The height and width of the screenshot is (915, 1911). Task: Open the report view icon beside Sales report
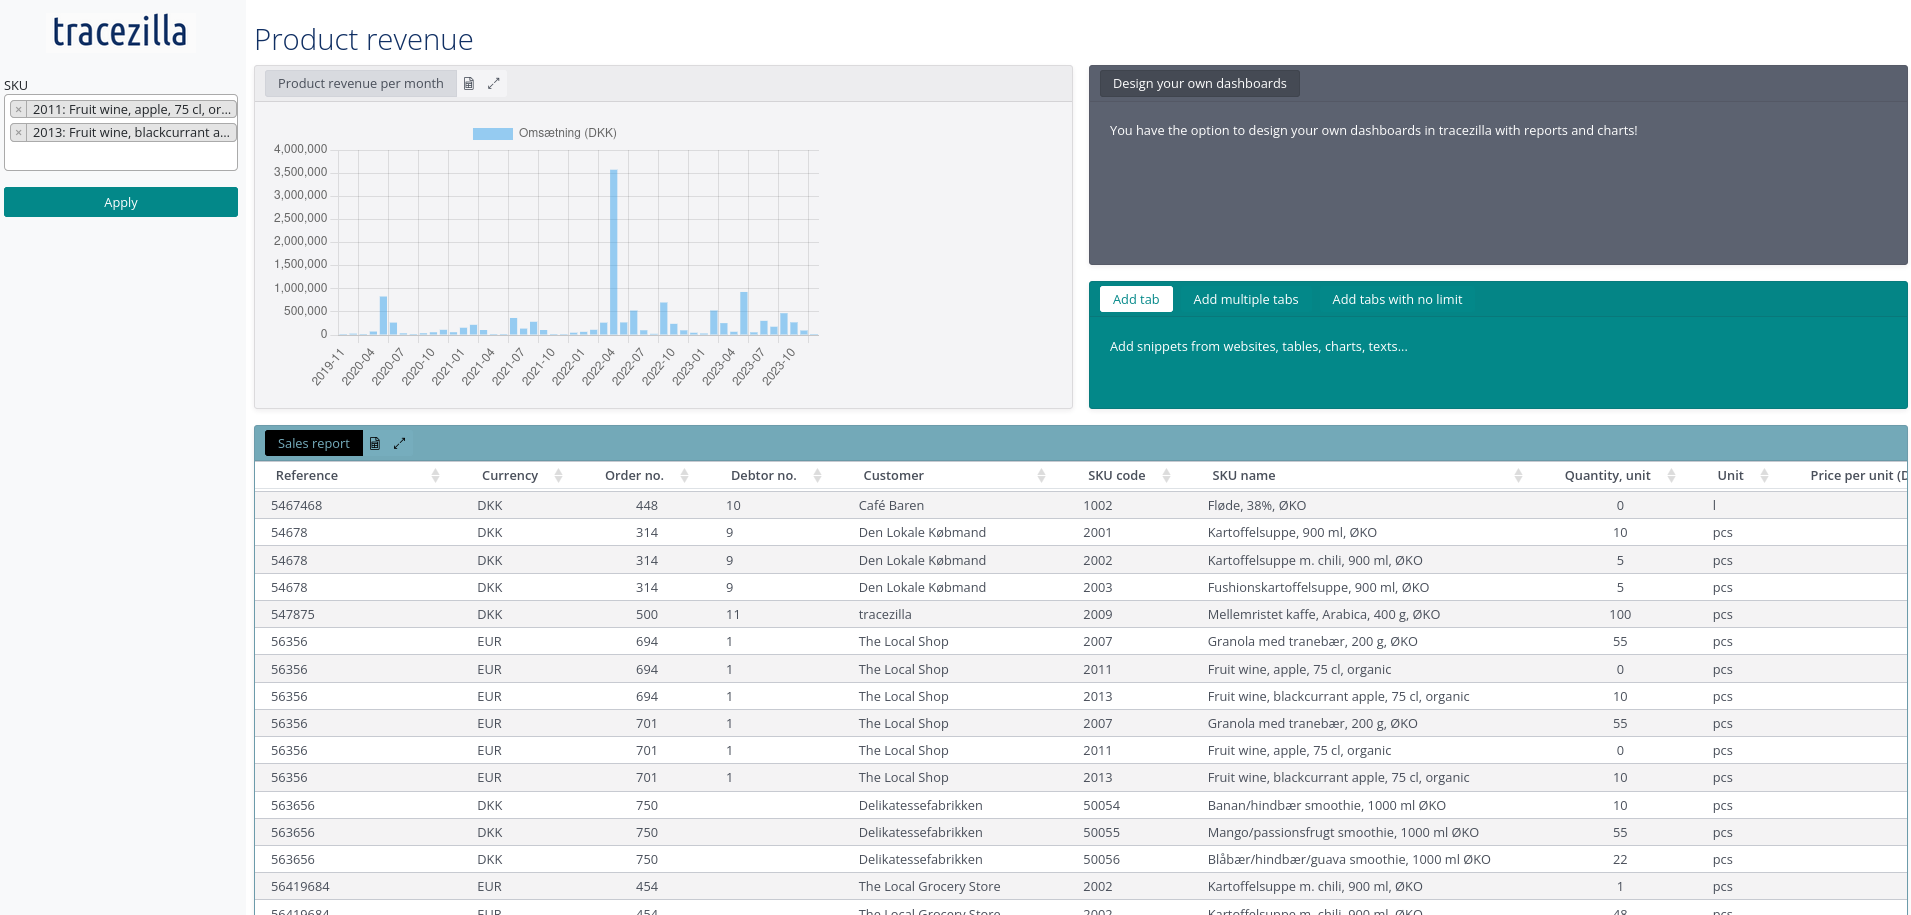[x=375, y=443]
